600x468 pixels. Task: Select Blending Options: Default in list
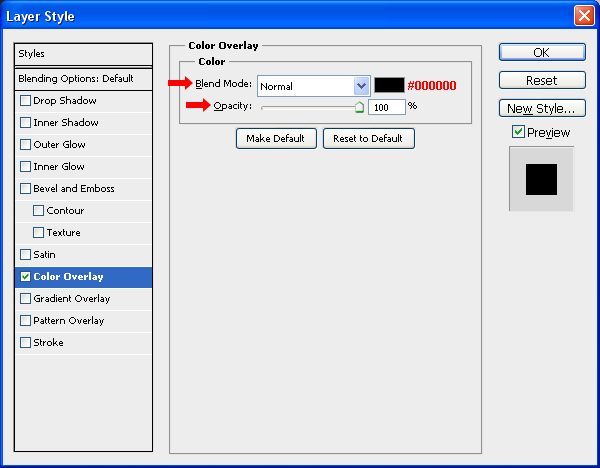pos(84,78)
